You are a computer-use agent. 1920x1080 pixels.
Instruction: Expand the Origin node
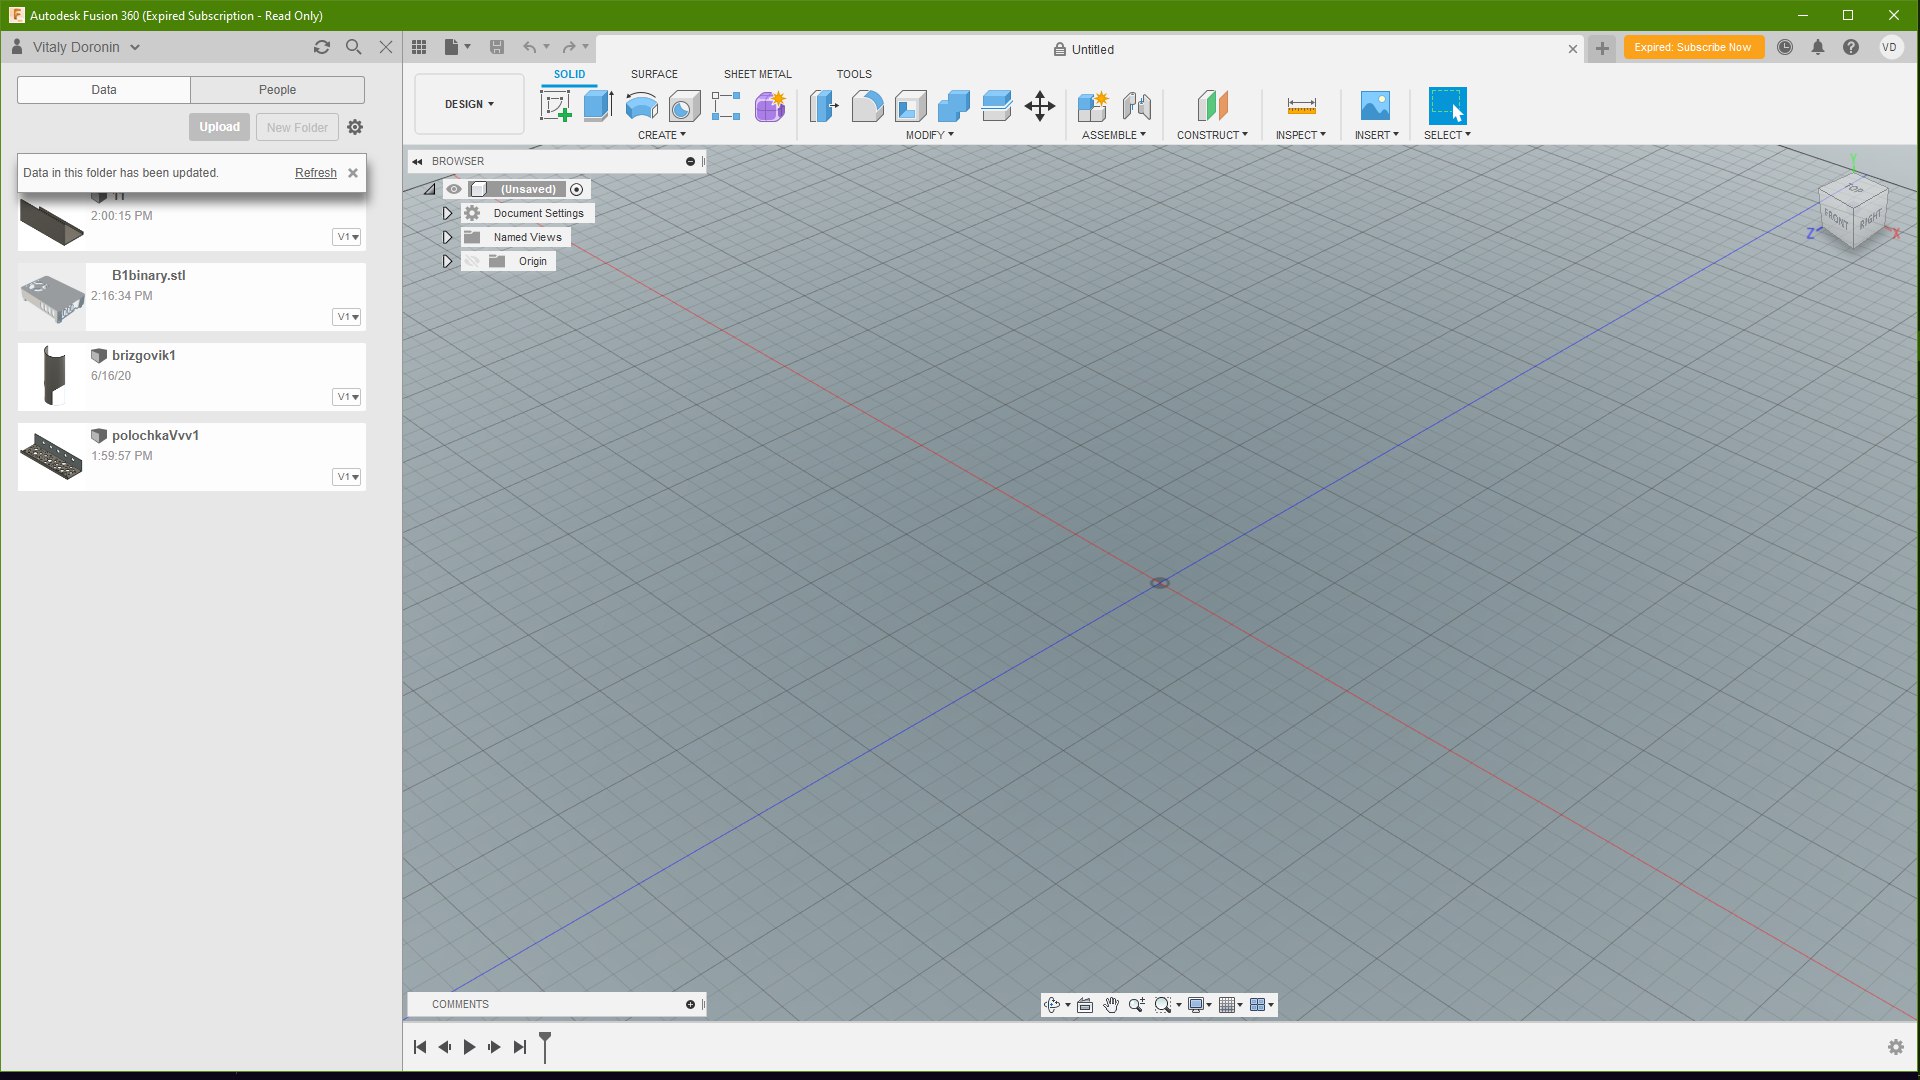447,261
